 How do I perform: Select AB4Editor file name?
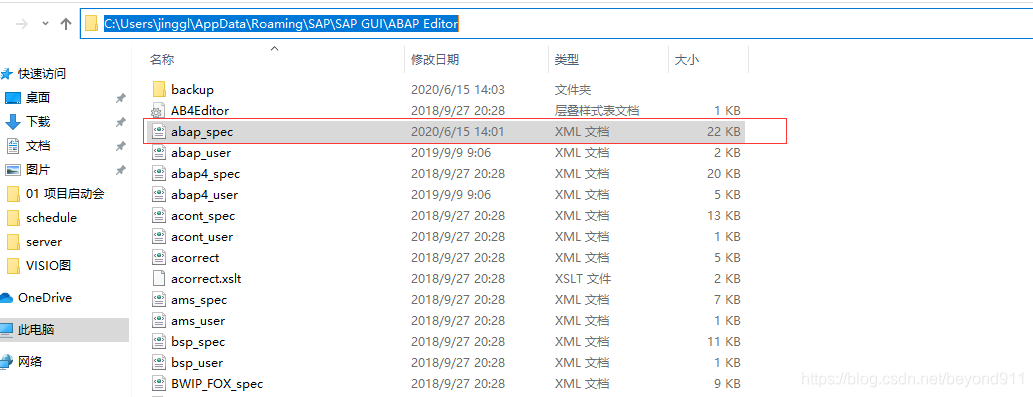tap(200, 111)
